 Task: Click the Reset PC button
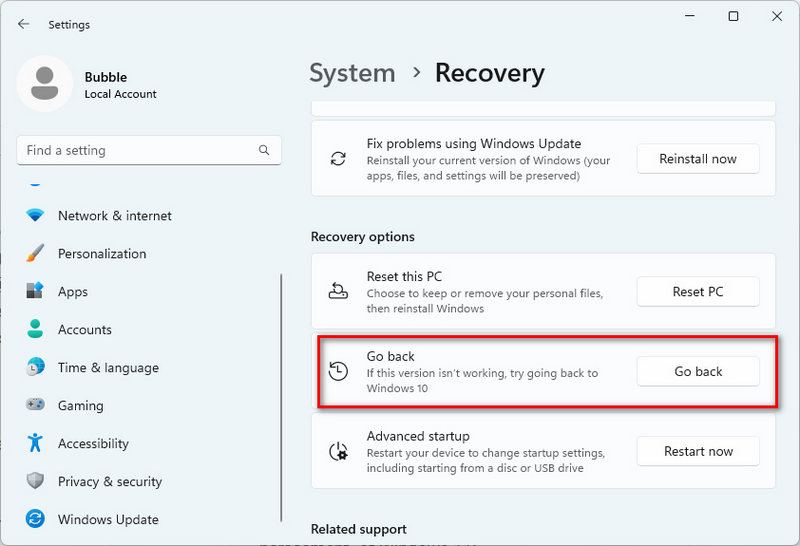(697, 291)
